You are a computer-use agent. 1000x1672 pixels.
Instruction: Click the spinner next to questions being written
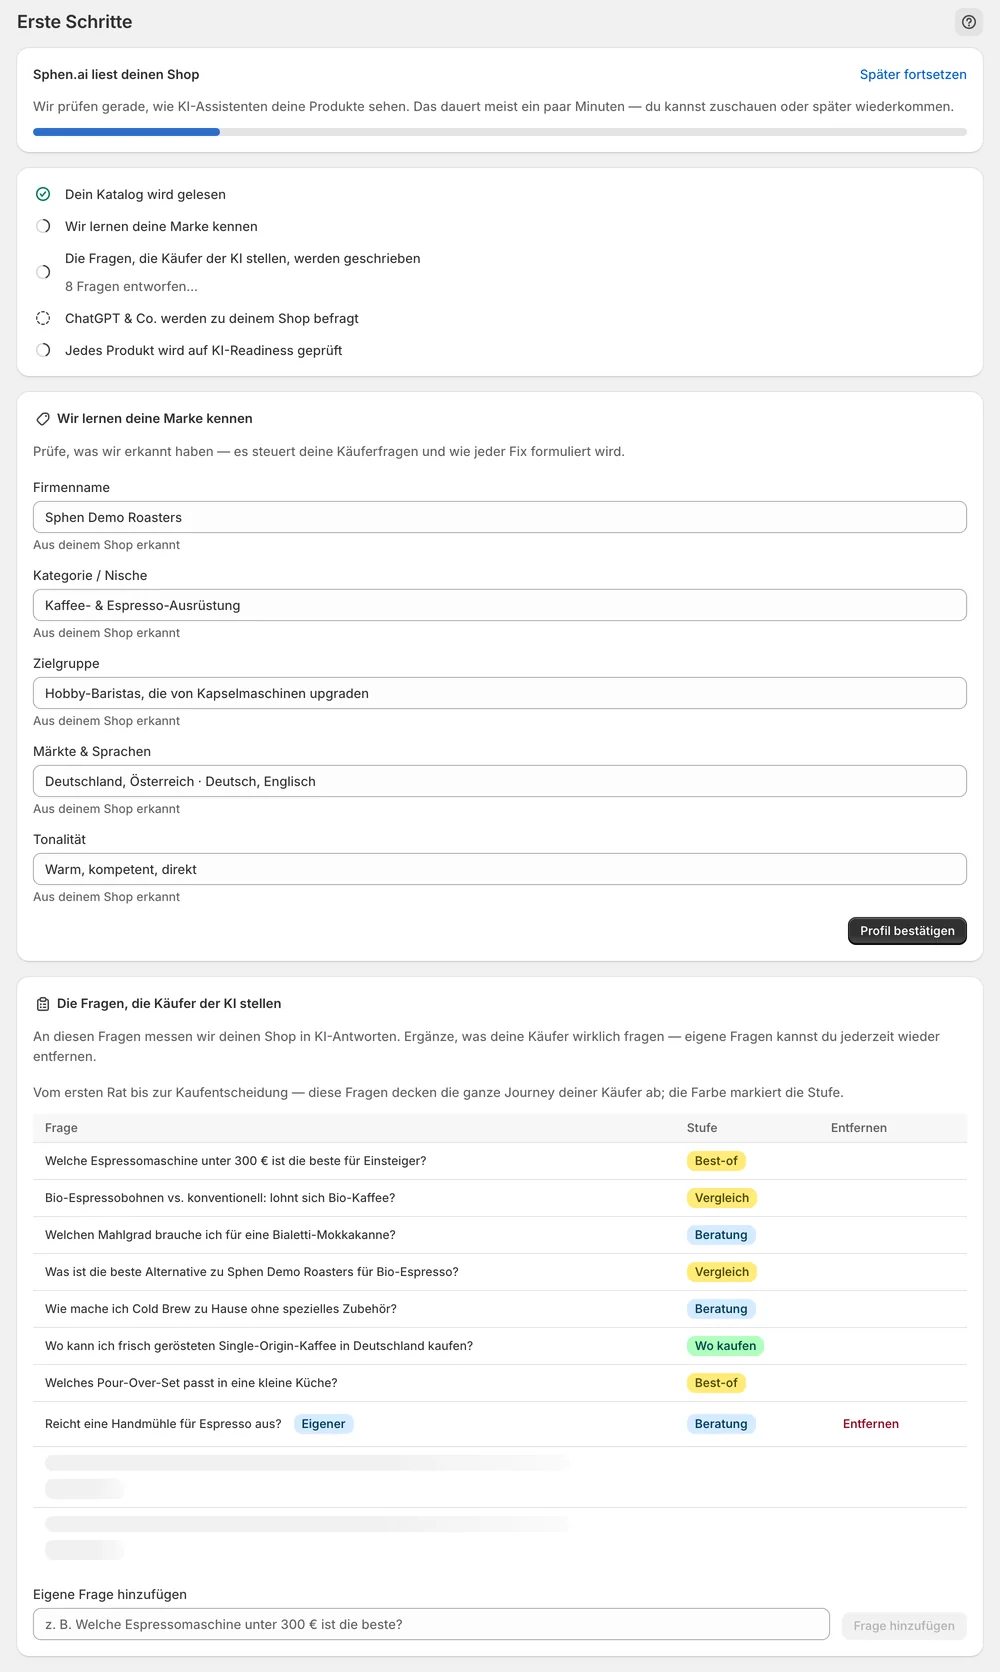coord(43,272)
